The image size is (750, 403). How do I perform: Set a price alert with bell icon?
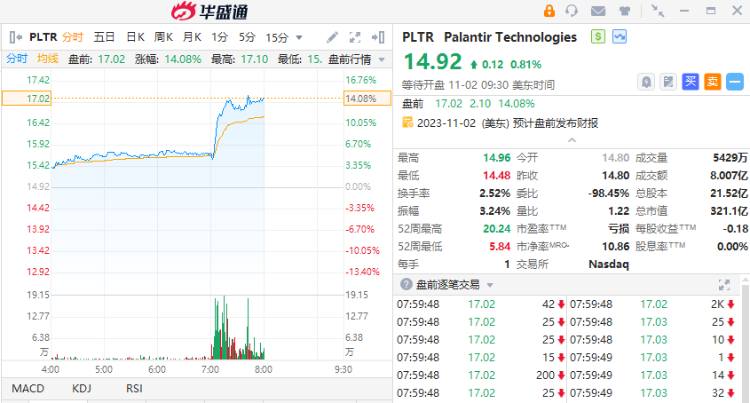[646, 81]
